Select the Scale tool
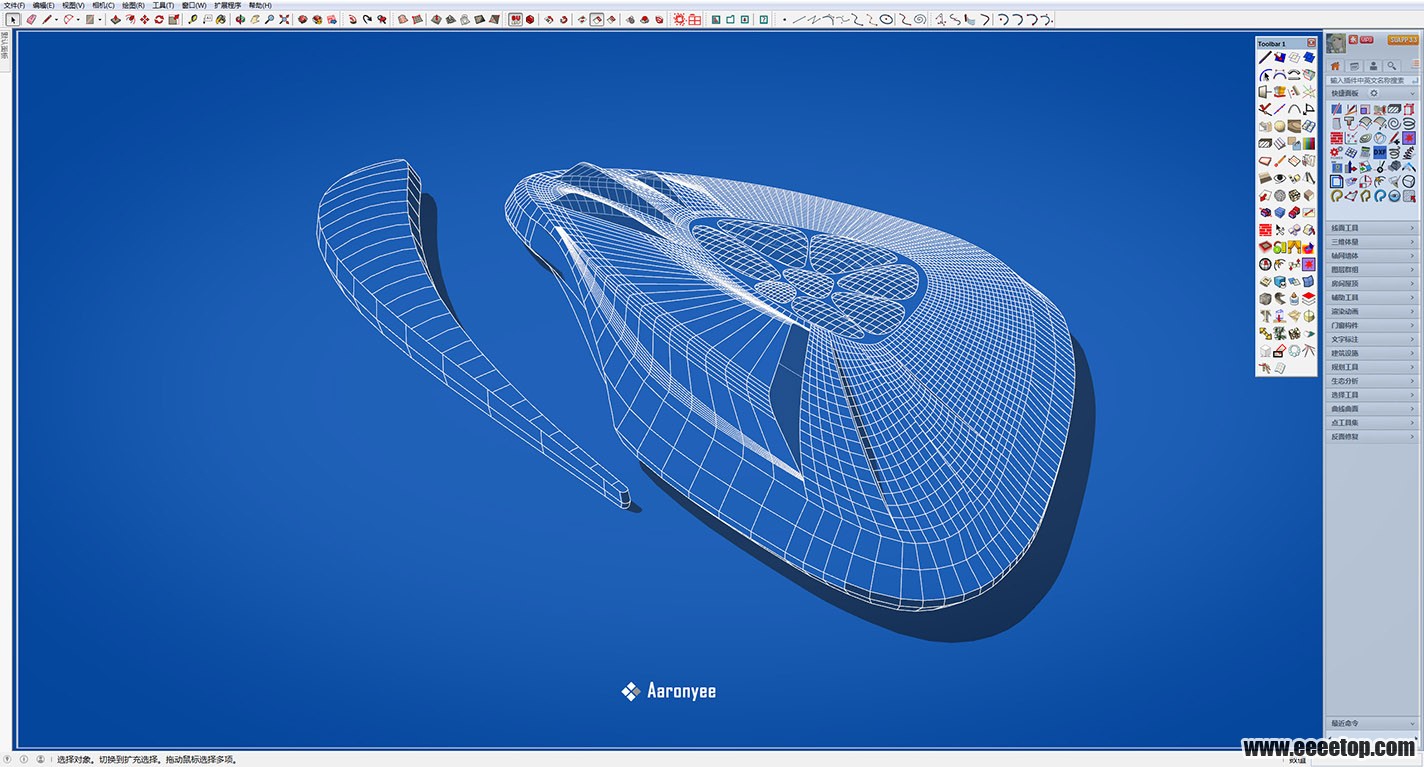The width and height of the screenshot is (1424, 767). (175, 19)
